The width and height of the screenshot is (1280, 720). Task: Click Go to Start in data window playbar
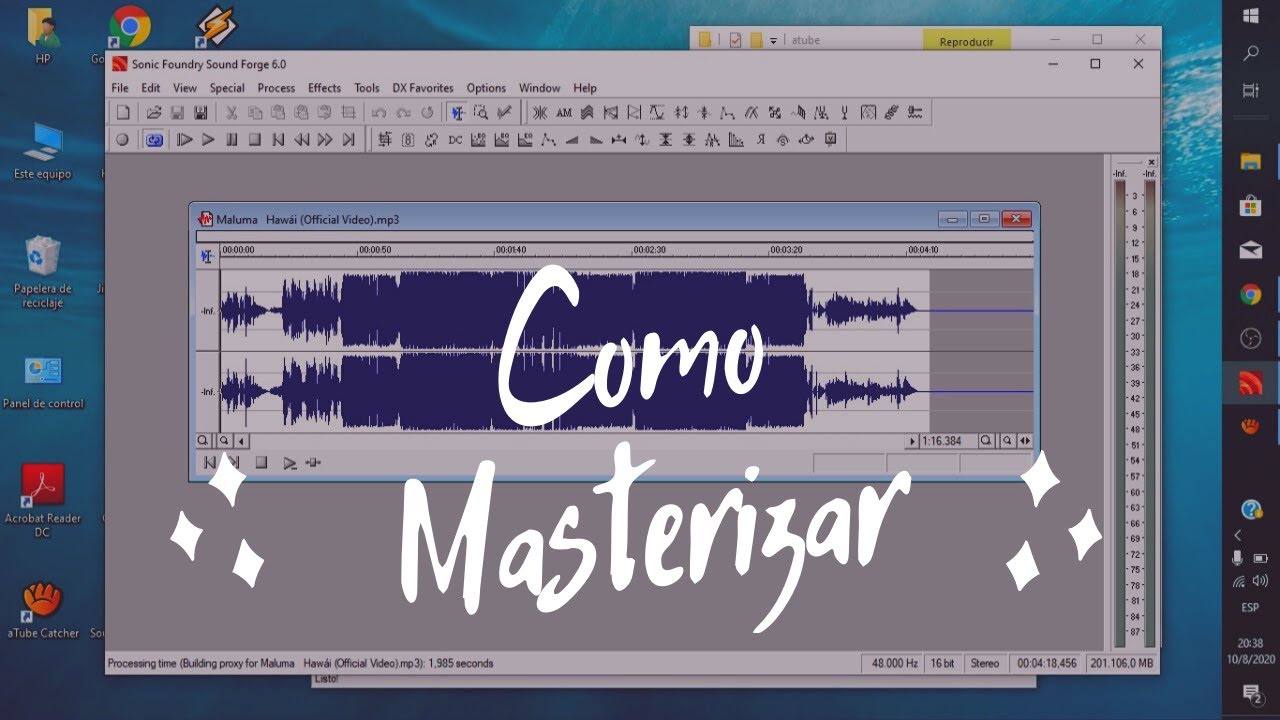pyautogui.click(x=210, y=462)
